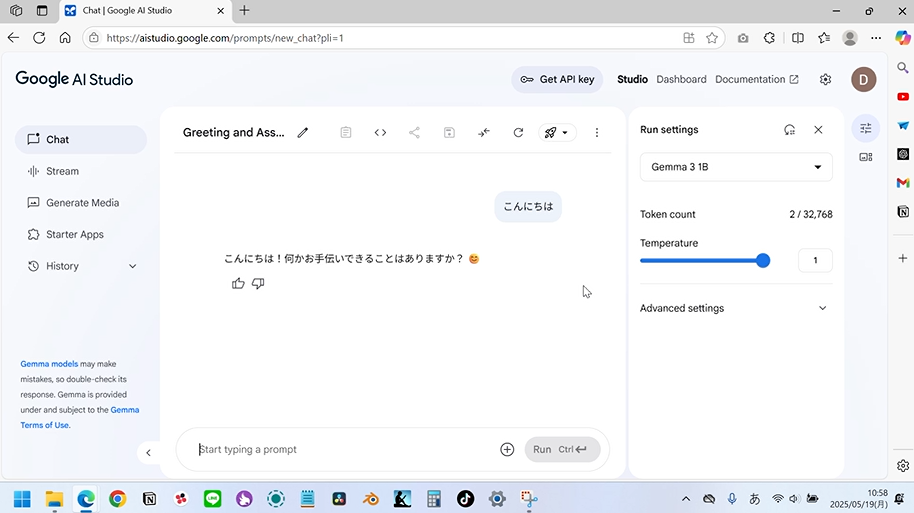This screenshot has width=914, height=513.
Task: Open the settings gear in header
Action: (825, 80)
